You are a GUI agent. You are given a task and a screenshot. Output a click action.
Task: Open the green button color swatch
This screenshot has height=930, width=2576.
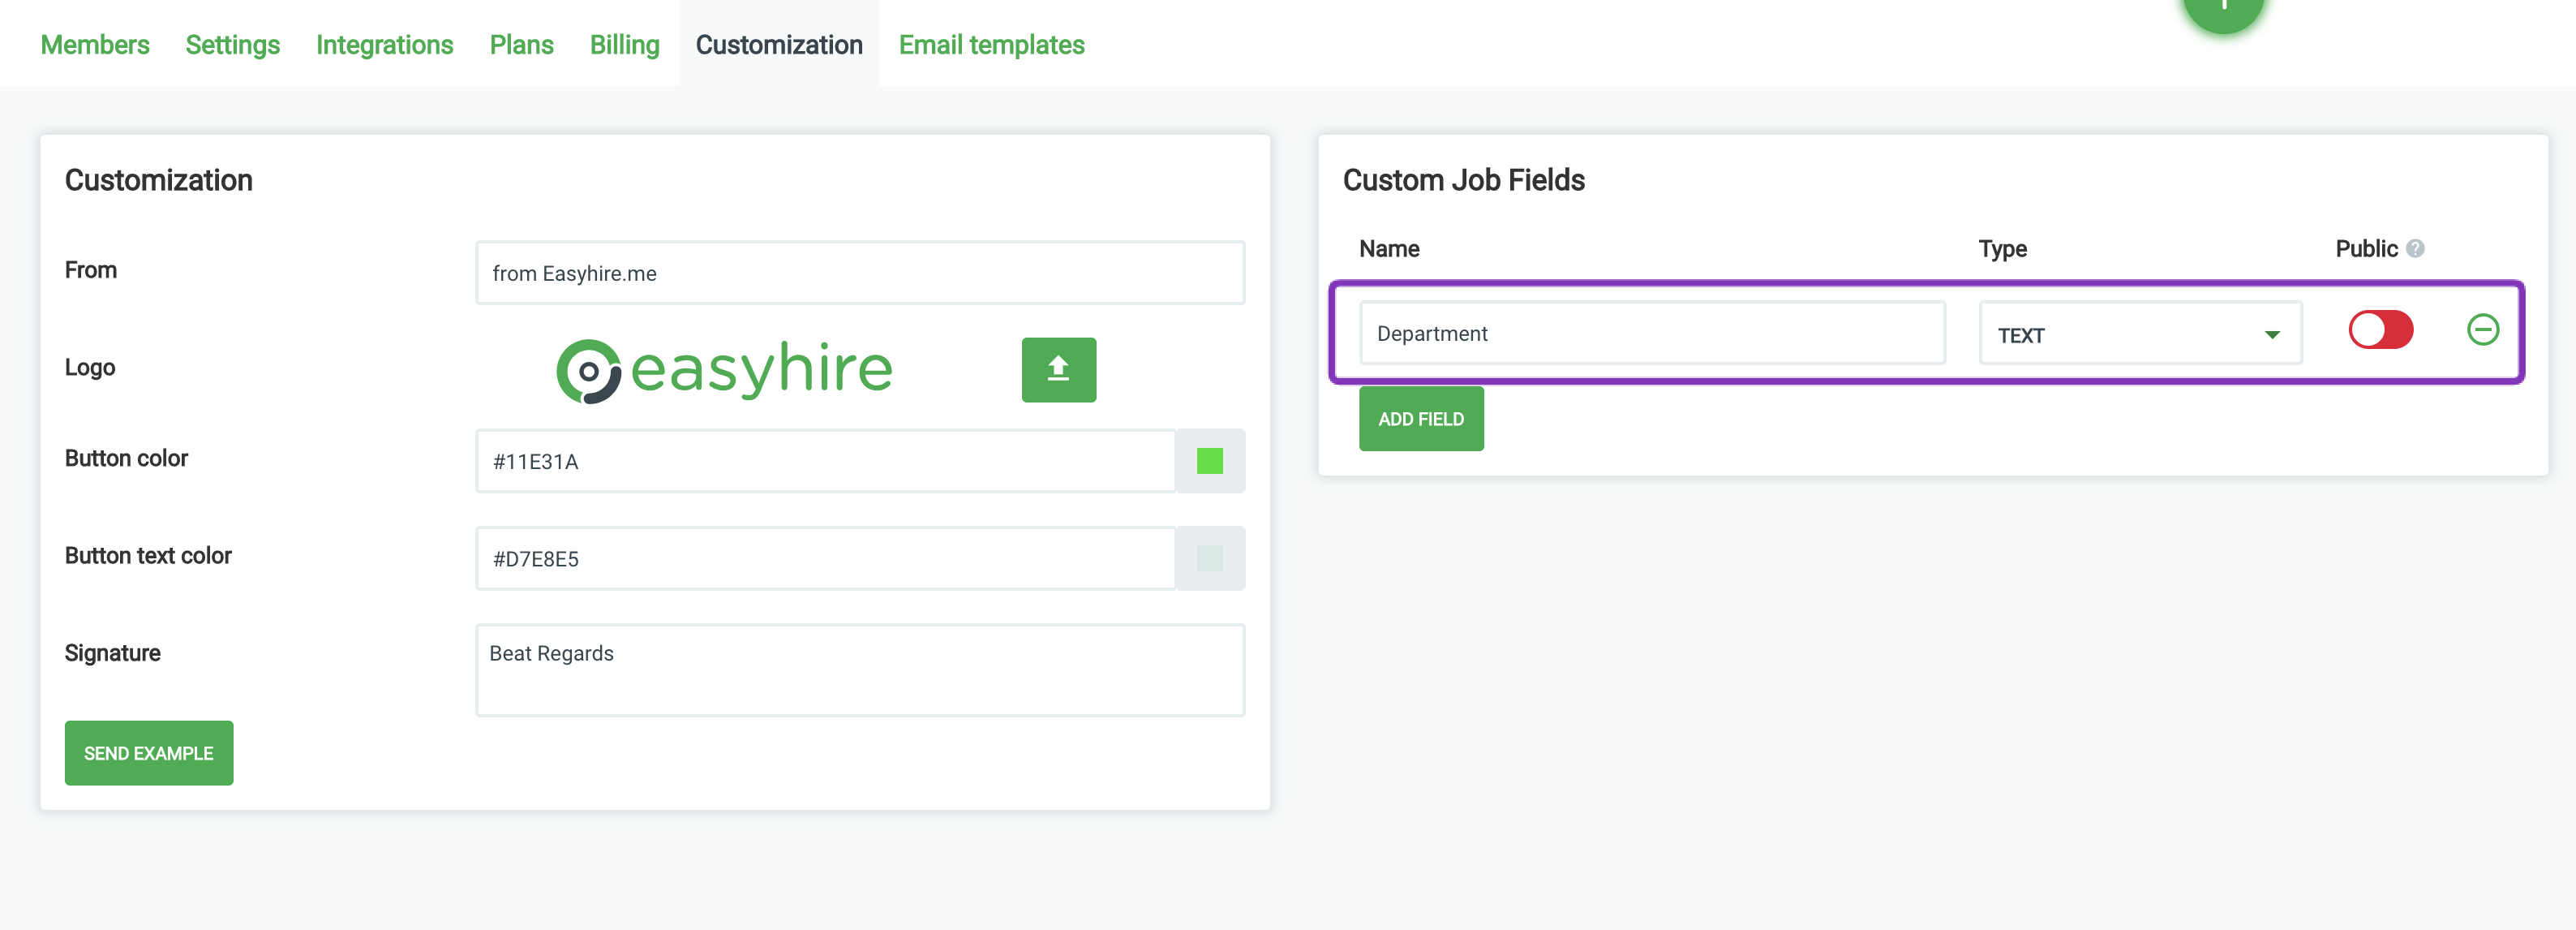coord(1209,461)
